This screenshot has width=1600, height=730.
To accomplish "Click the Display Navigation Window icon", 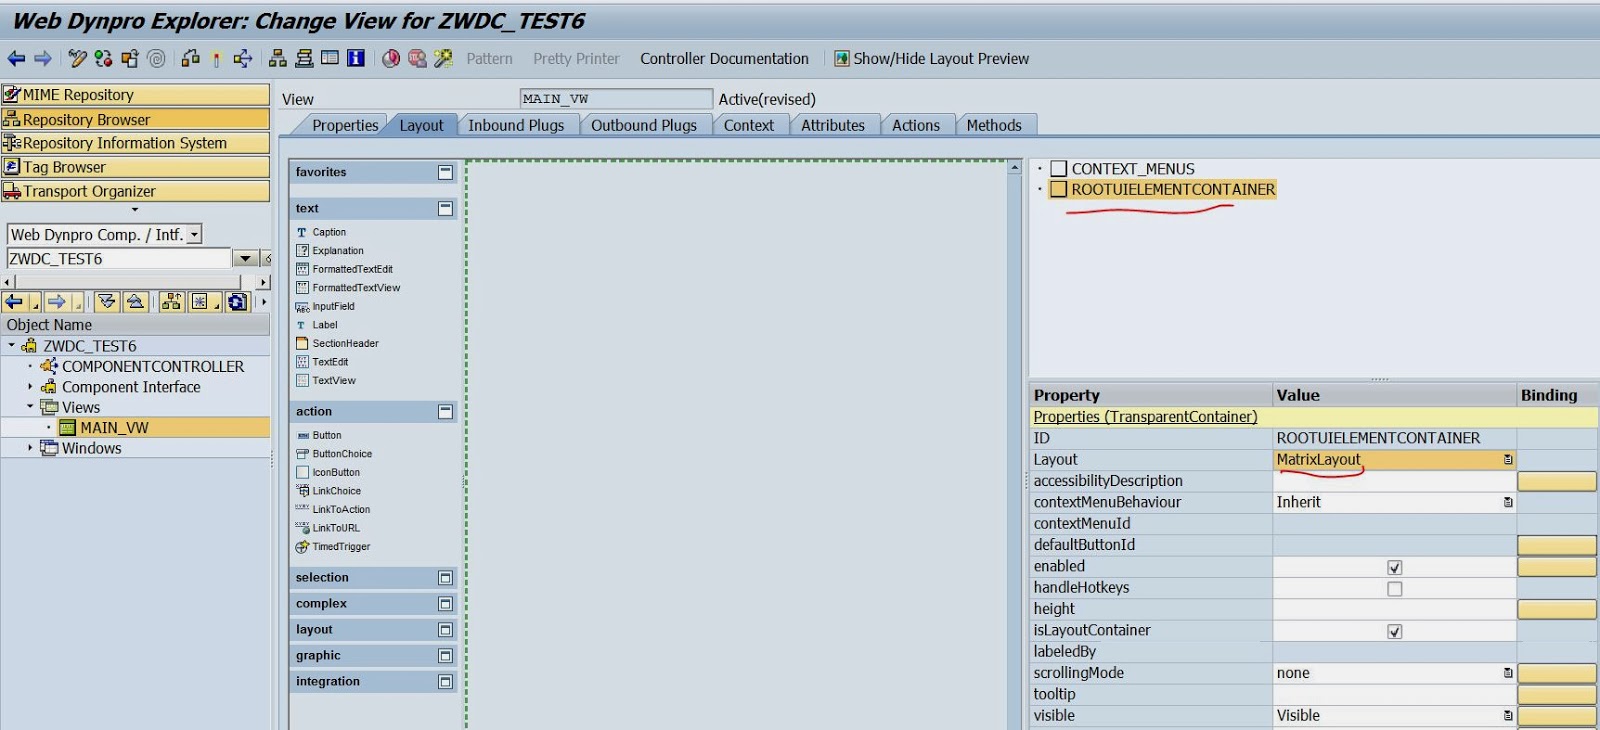I will (304, 59).
